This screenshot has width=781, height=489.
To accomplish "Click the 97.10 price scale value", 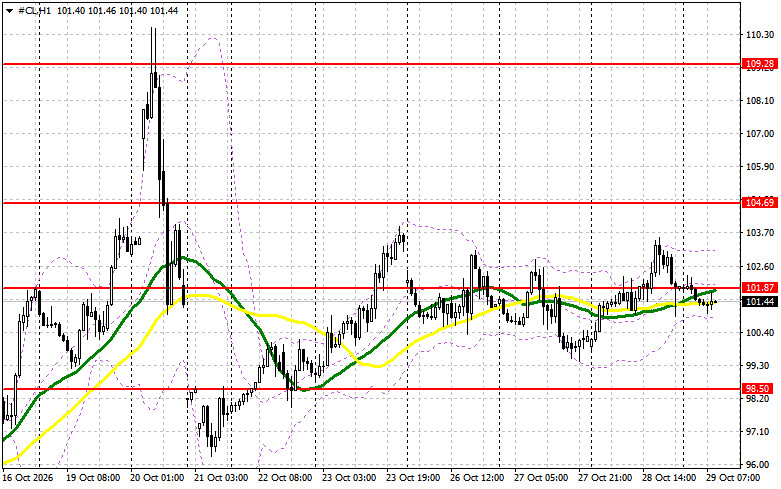I will (x=758, y=431).
